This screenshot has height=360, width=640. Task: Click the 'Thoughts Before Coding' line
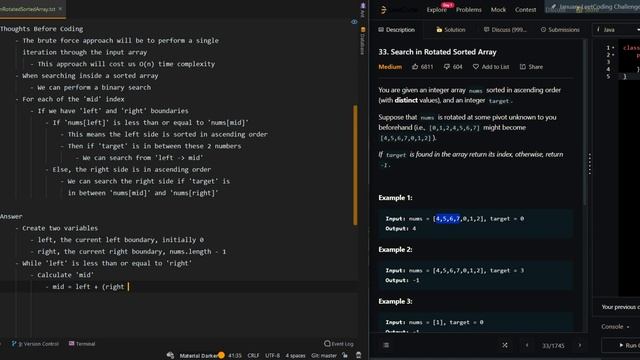(x=42, y=29)
